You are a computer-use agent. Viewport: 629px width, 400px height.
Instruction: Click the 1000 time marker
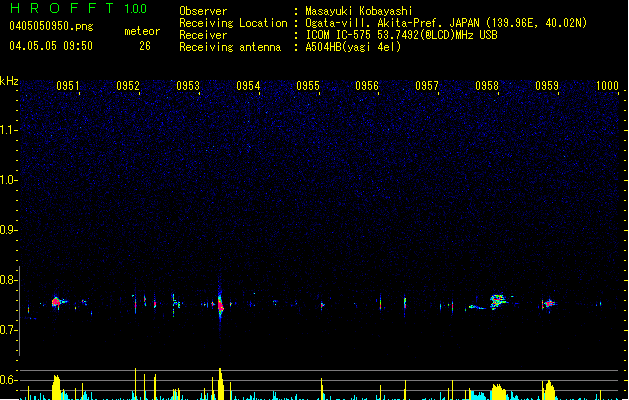click(607, 86)
